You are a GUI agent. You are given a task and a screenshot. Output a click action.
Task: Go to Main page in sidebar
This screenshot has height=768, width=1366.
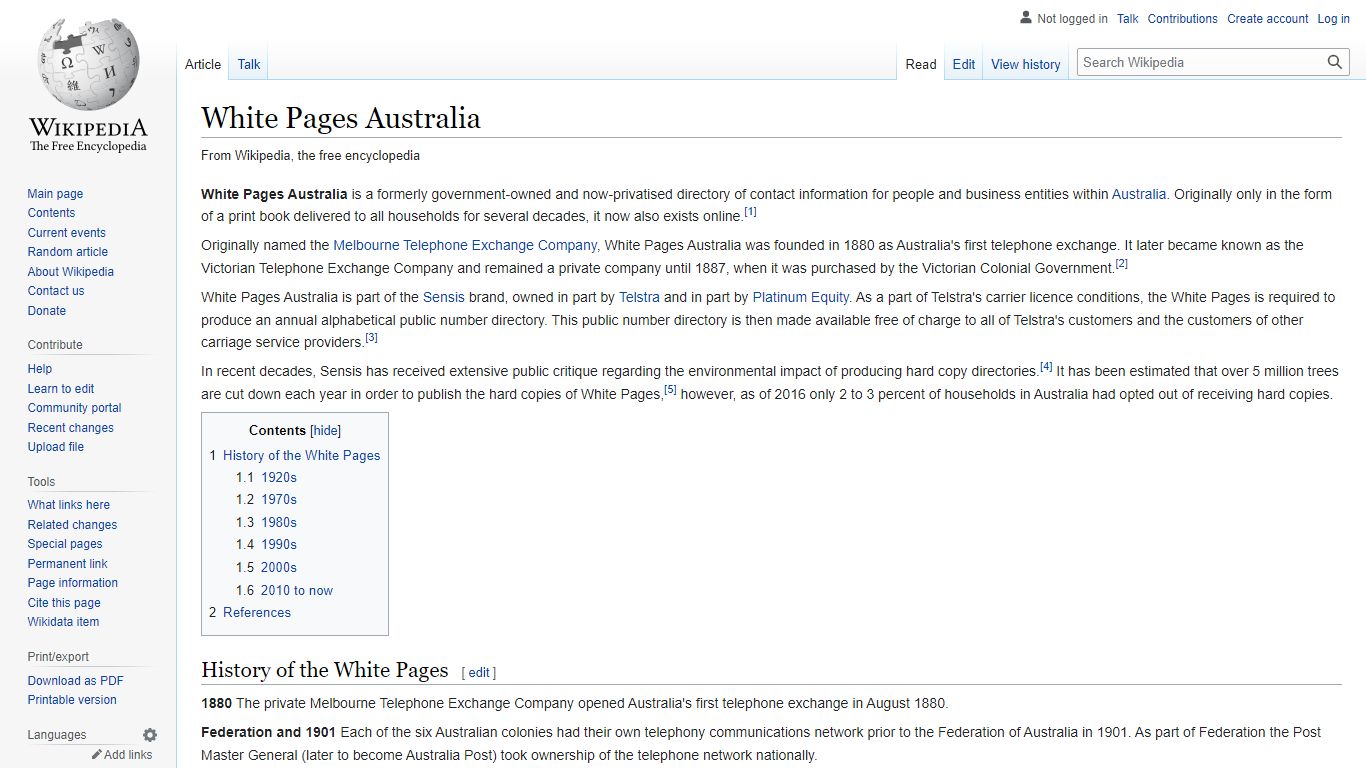click(x=55, y=194)
